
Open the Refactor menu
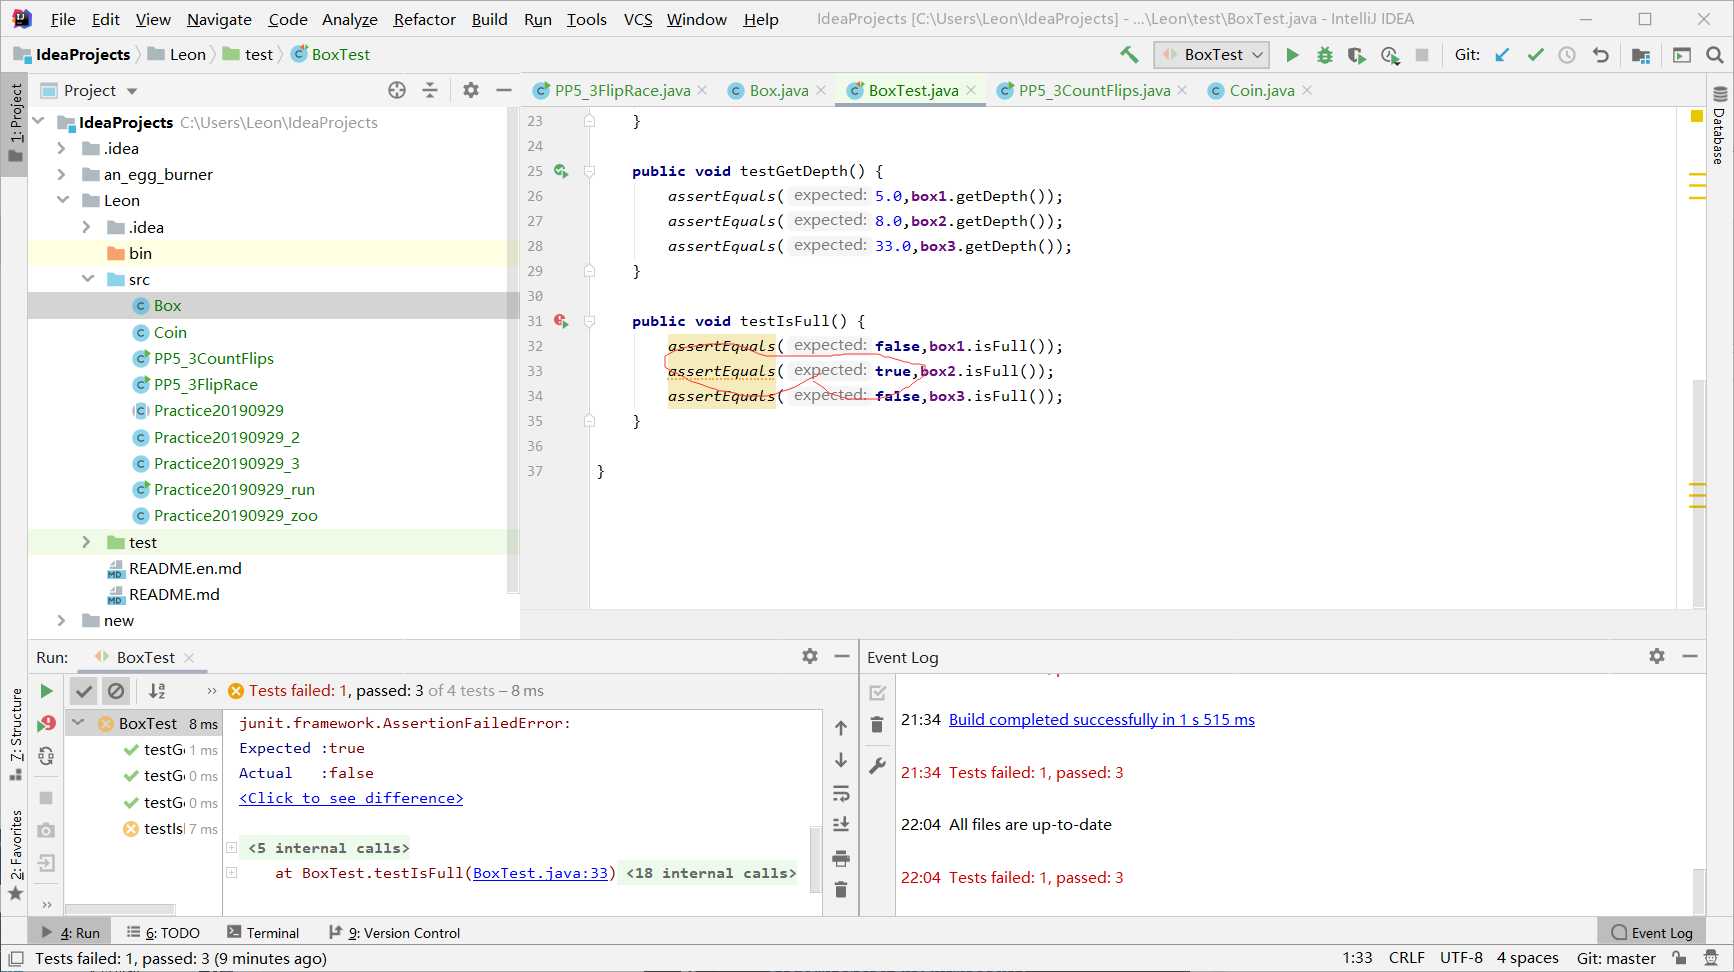point(425,19)
